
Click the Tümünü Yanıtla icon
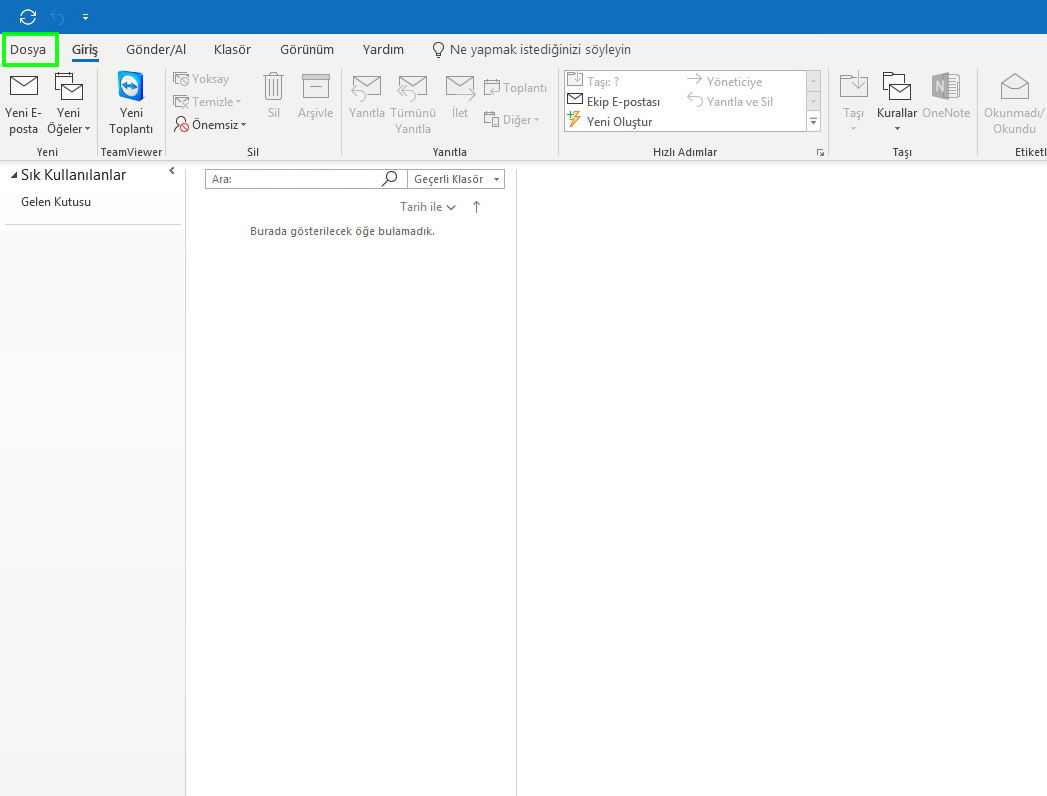tap(412, 95)
